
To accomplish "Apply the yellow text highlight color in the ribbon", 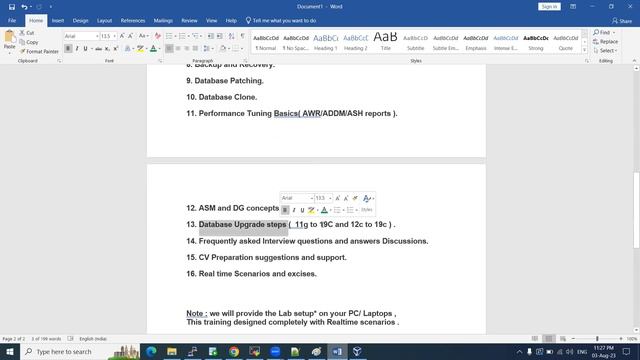I will tap(140, 49).
